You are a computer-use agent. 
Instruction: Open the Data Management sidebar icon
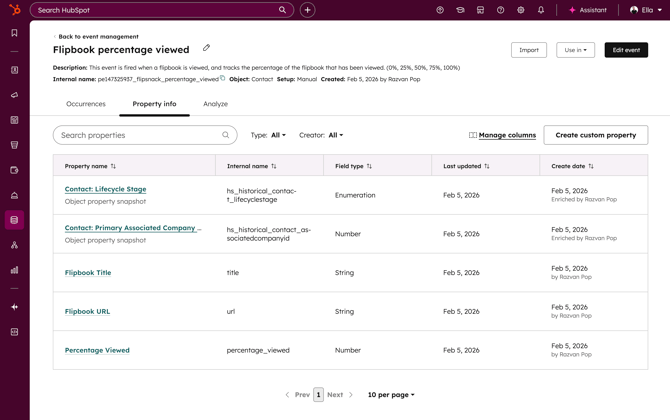click(15, 220)
